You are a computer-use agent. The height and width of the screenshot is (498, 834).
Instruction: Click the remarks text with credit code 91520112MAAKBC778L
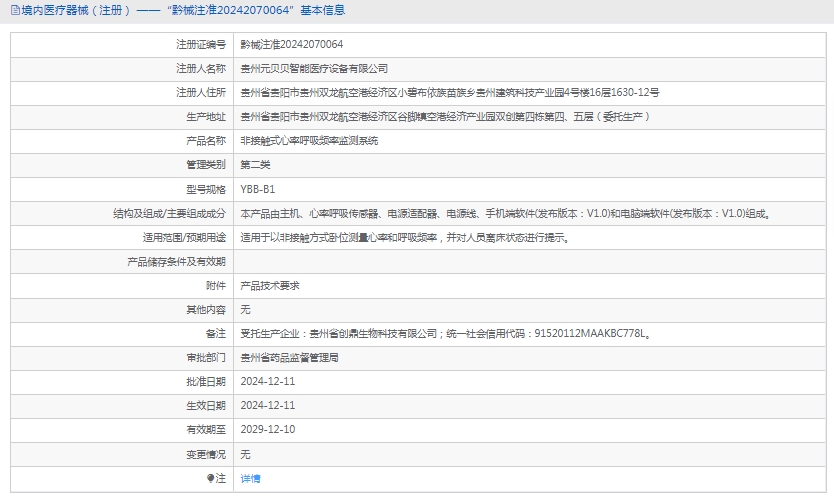click(446, 333)
